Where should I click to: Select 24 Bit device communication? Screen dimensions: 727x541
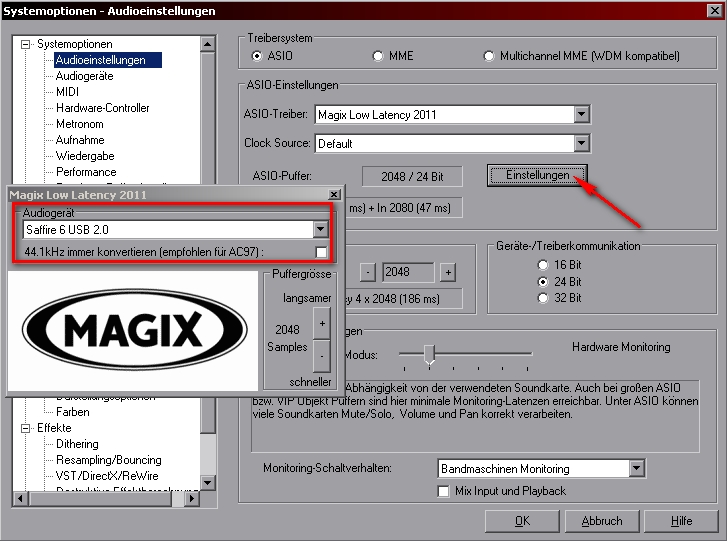coord(542,281)
